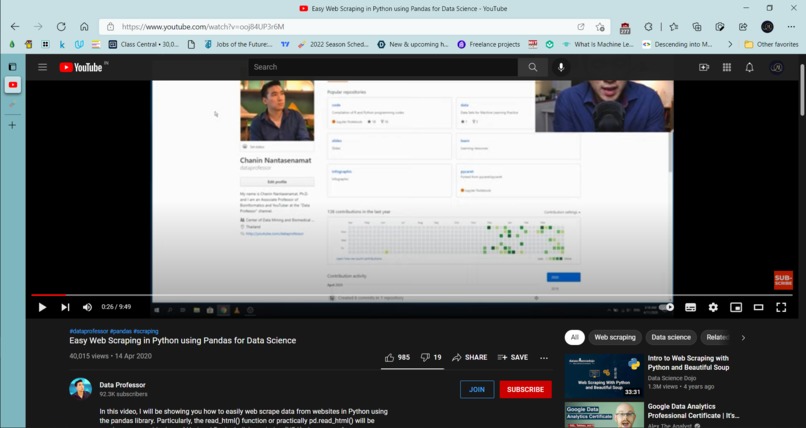
Task: Enable miniplayer mode
Action: (736, 307)
